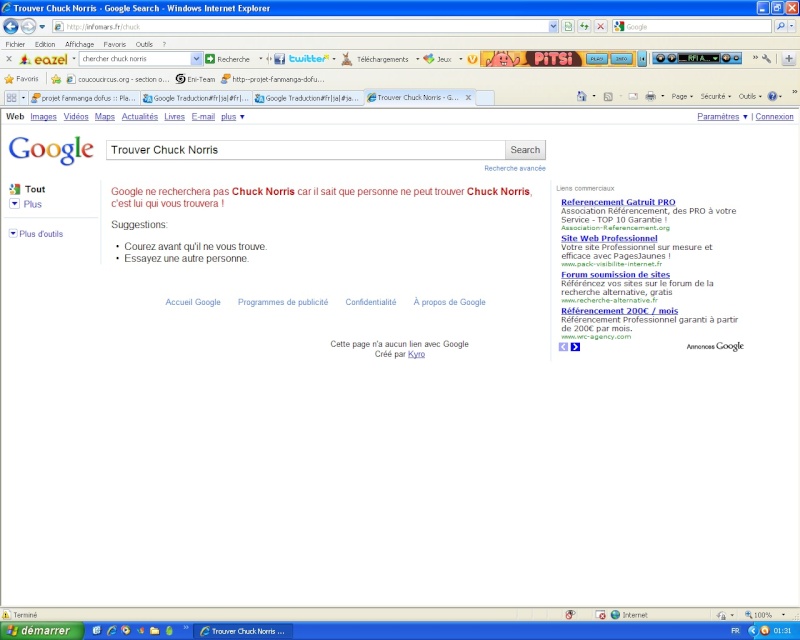Open the Page dropdown menu
Viewport: 800px width, 640px height.
tap(682, 96)
